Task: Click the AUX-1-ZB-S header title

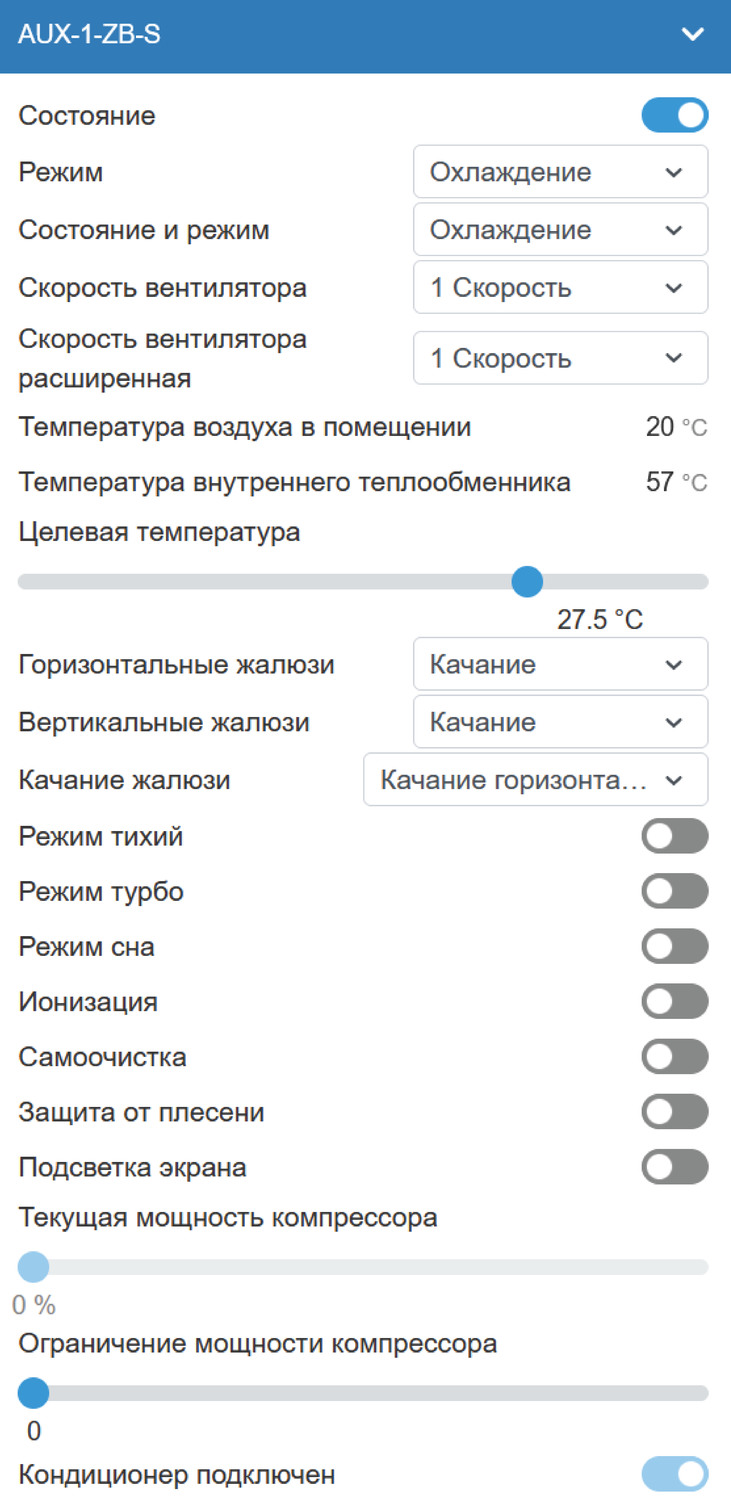Action: (90, 35)
